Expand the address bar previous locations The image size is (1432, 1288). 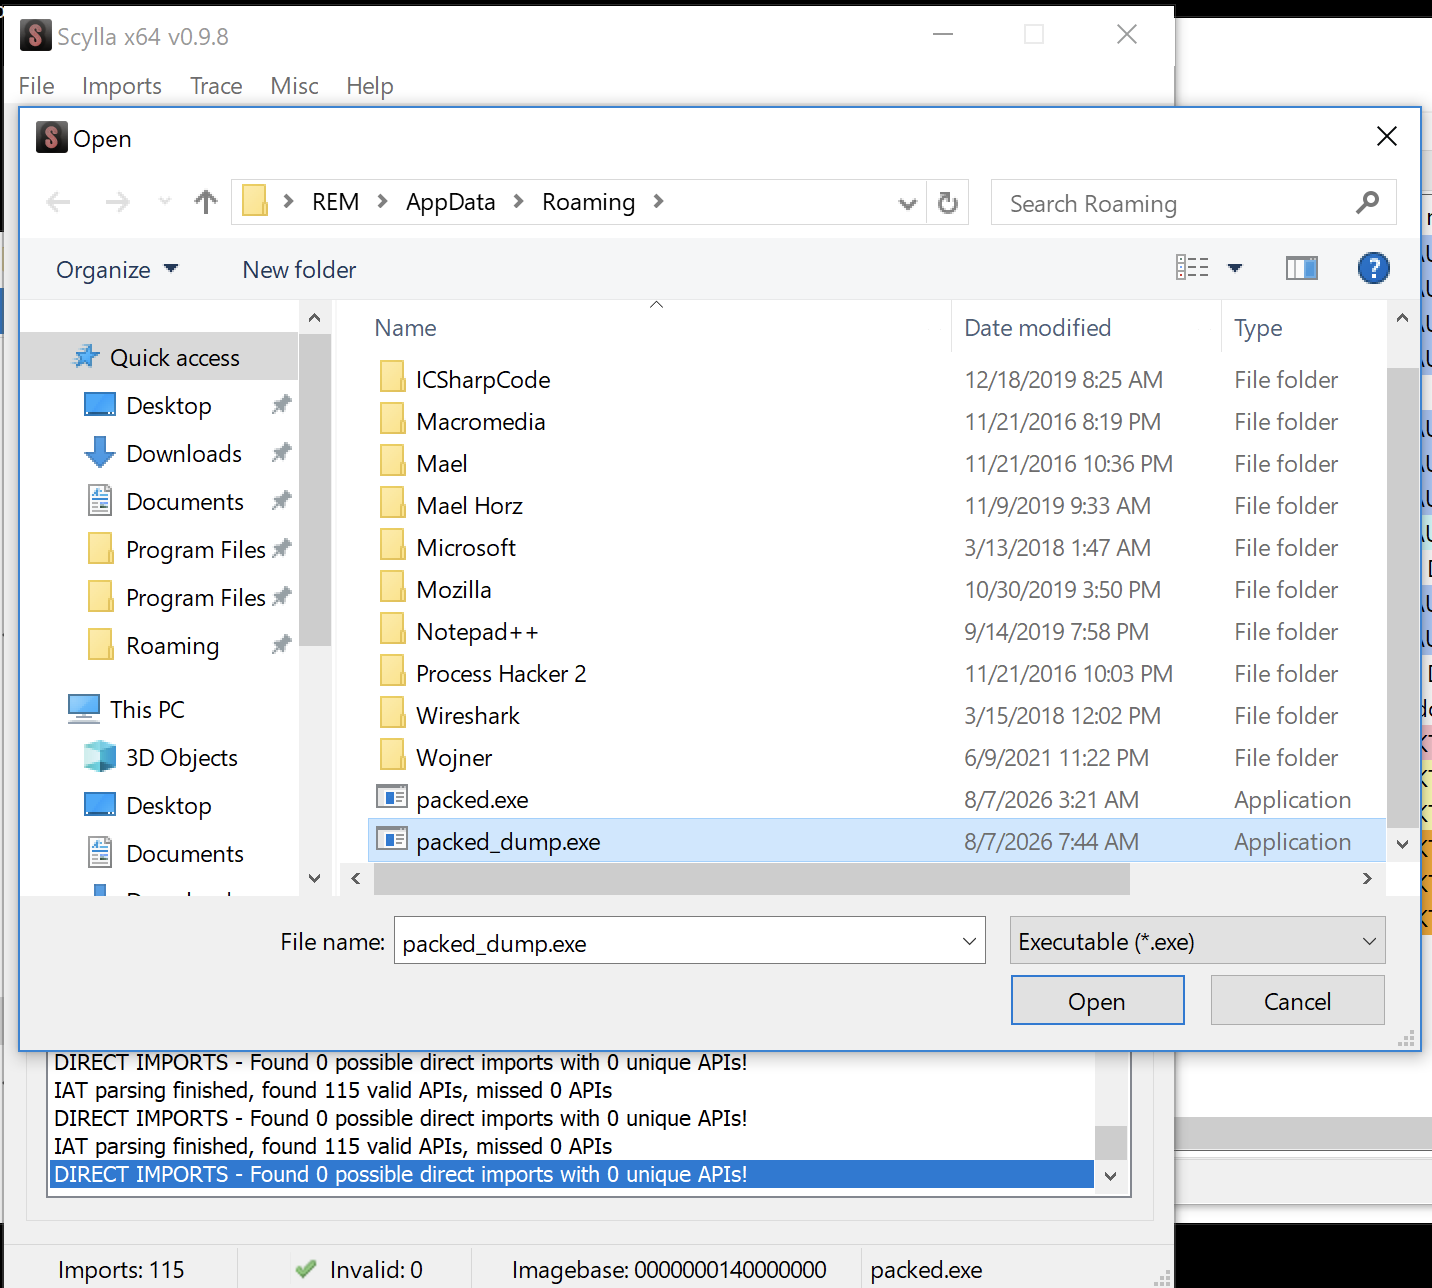907,203
